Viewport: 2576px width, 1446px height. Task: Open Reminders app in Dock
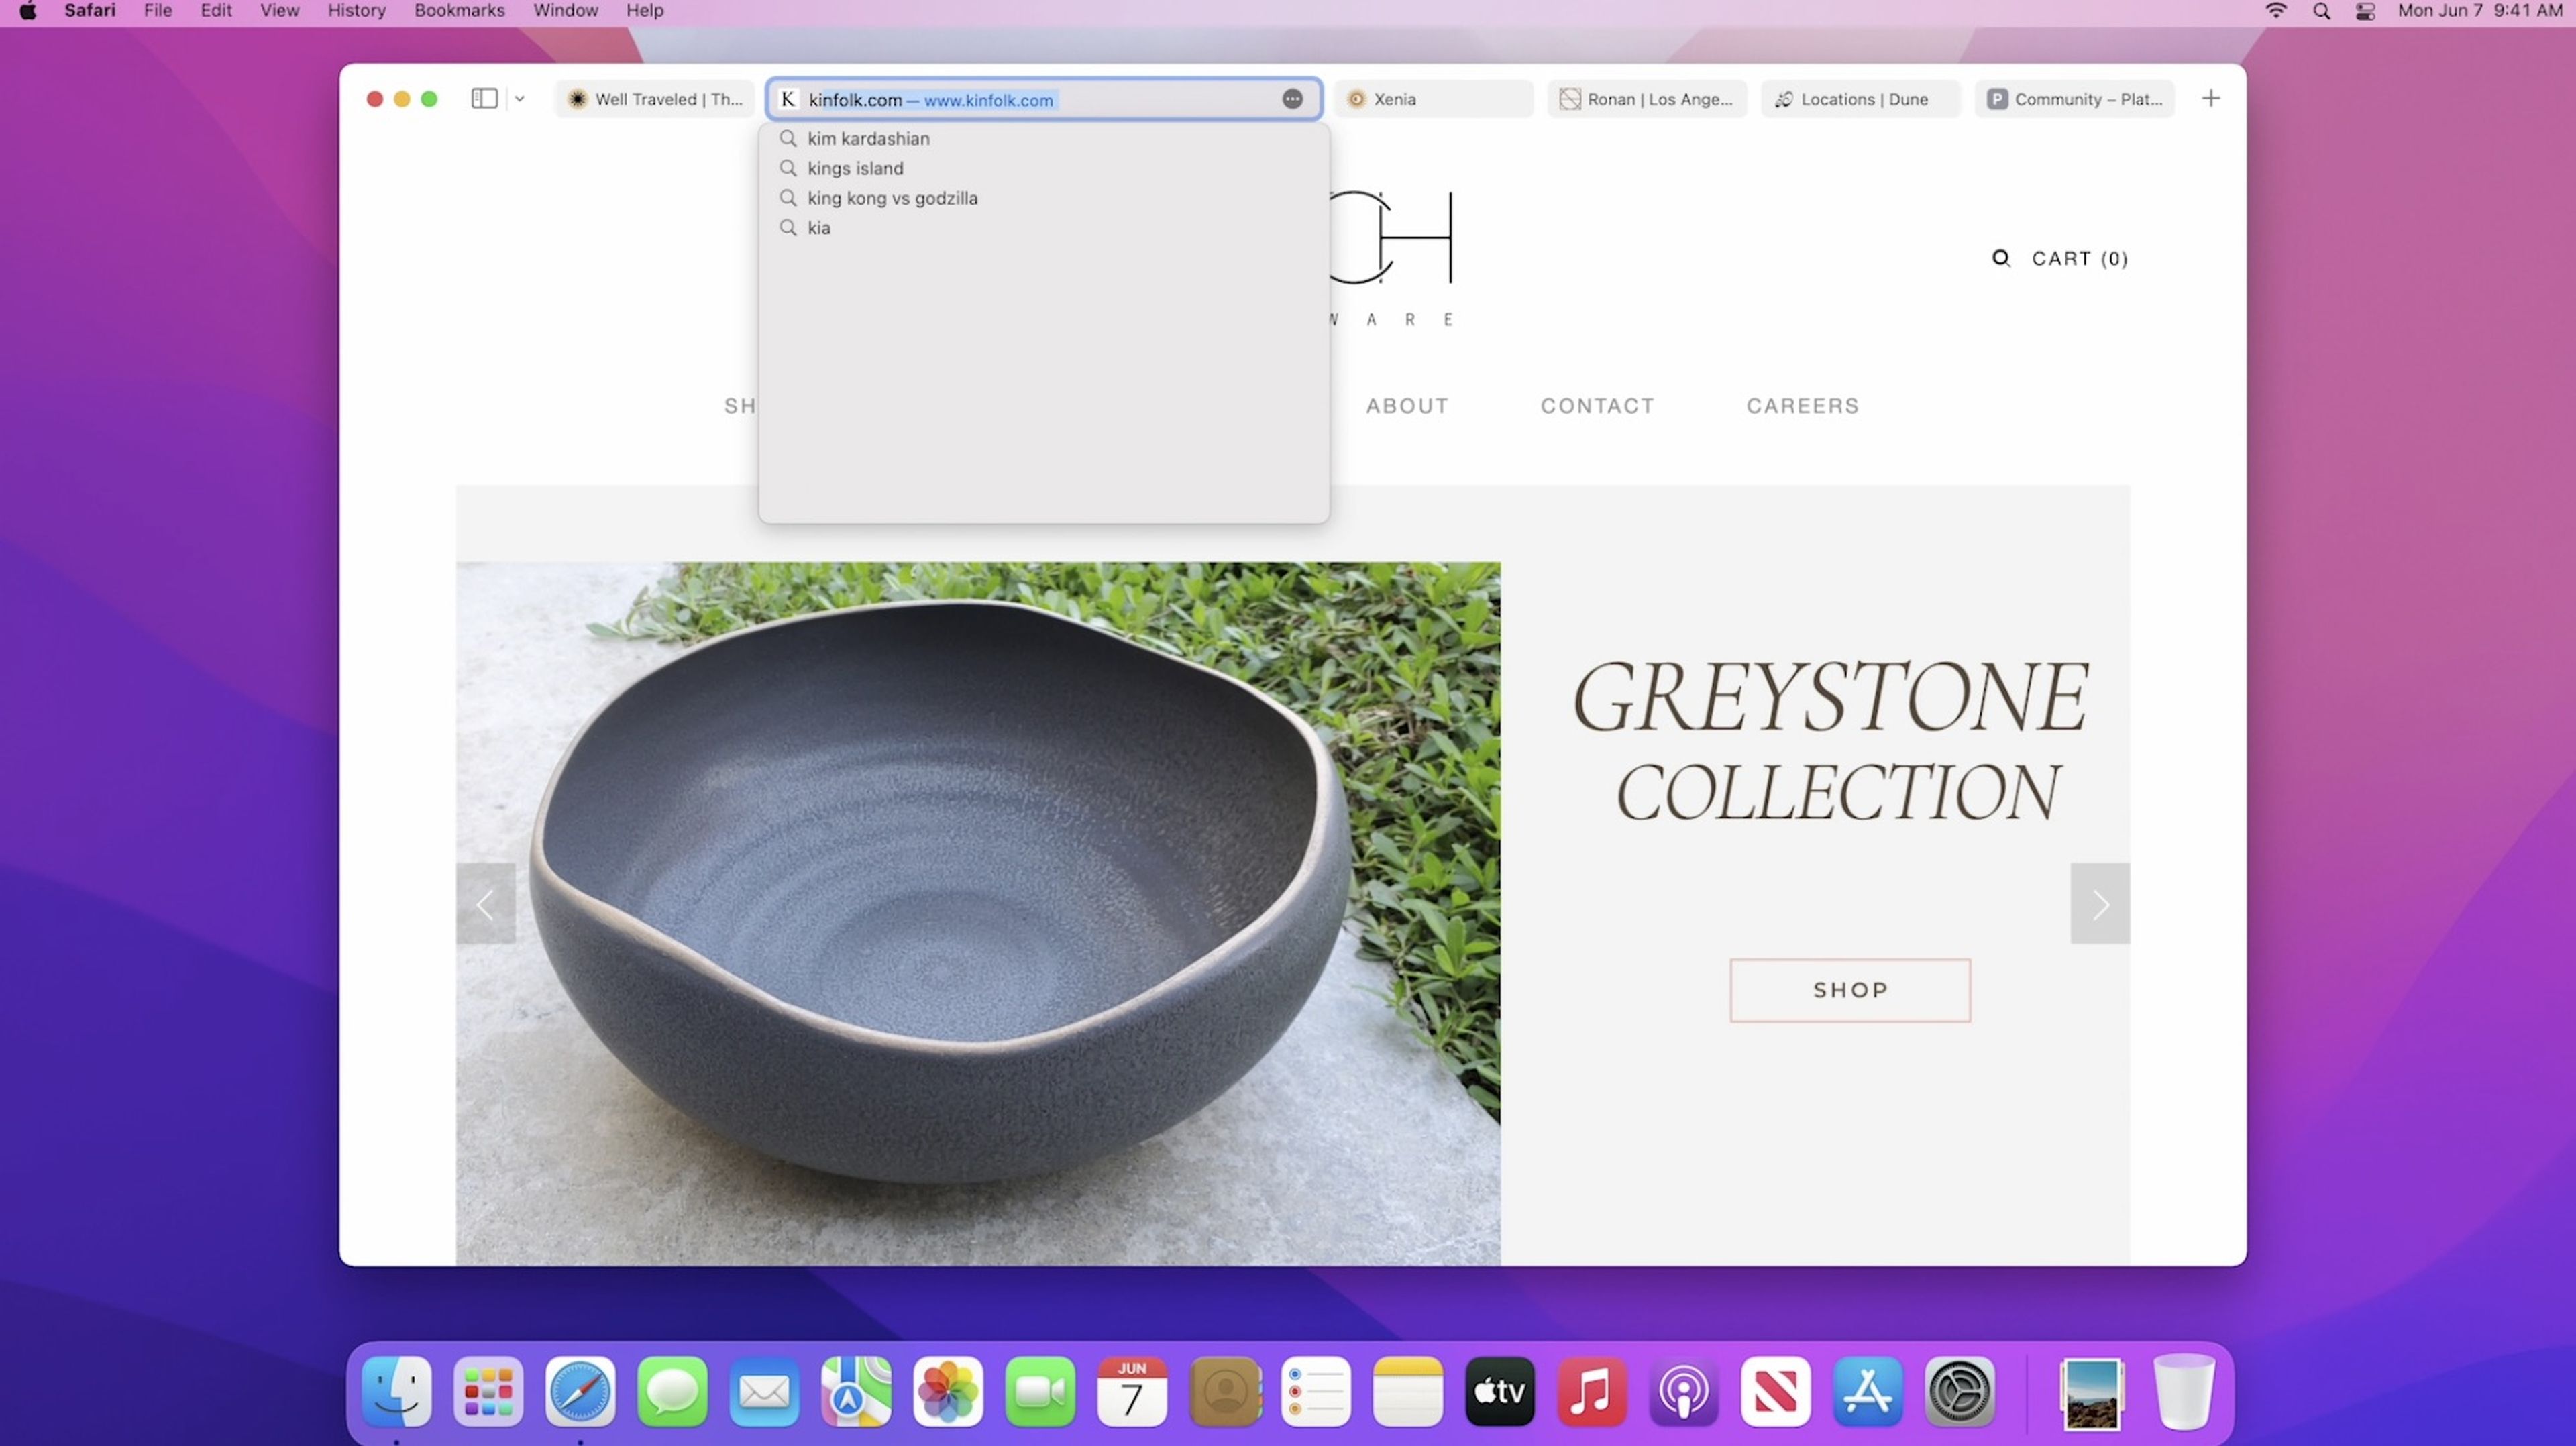[1316, 1391]
